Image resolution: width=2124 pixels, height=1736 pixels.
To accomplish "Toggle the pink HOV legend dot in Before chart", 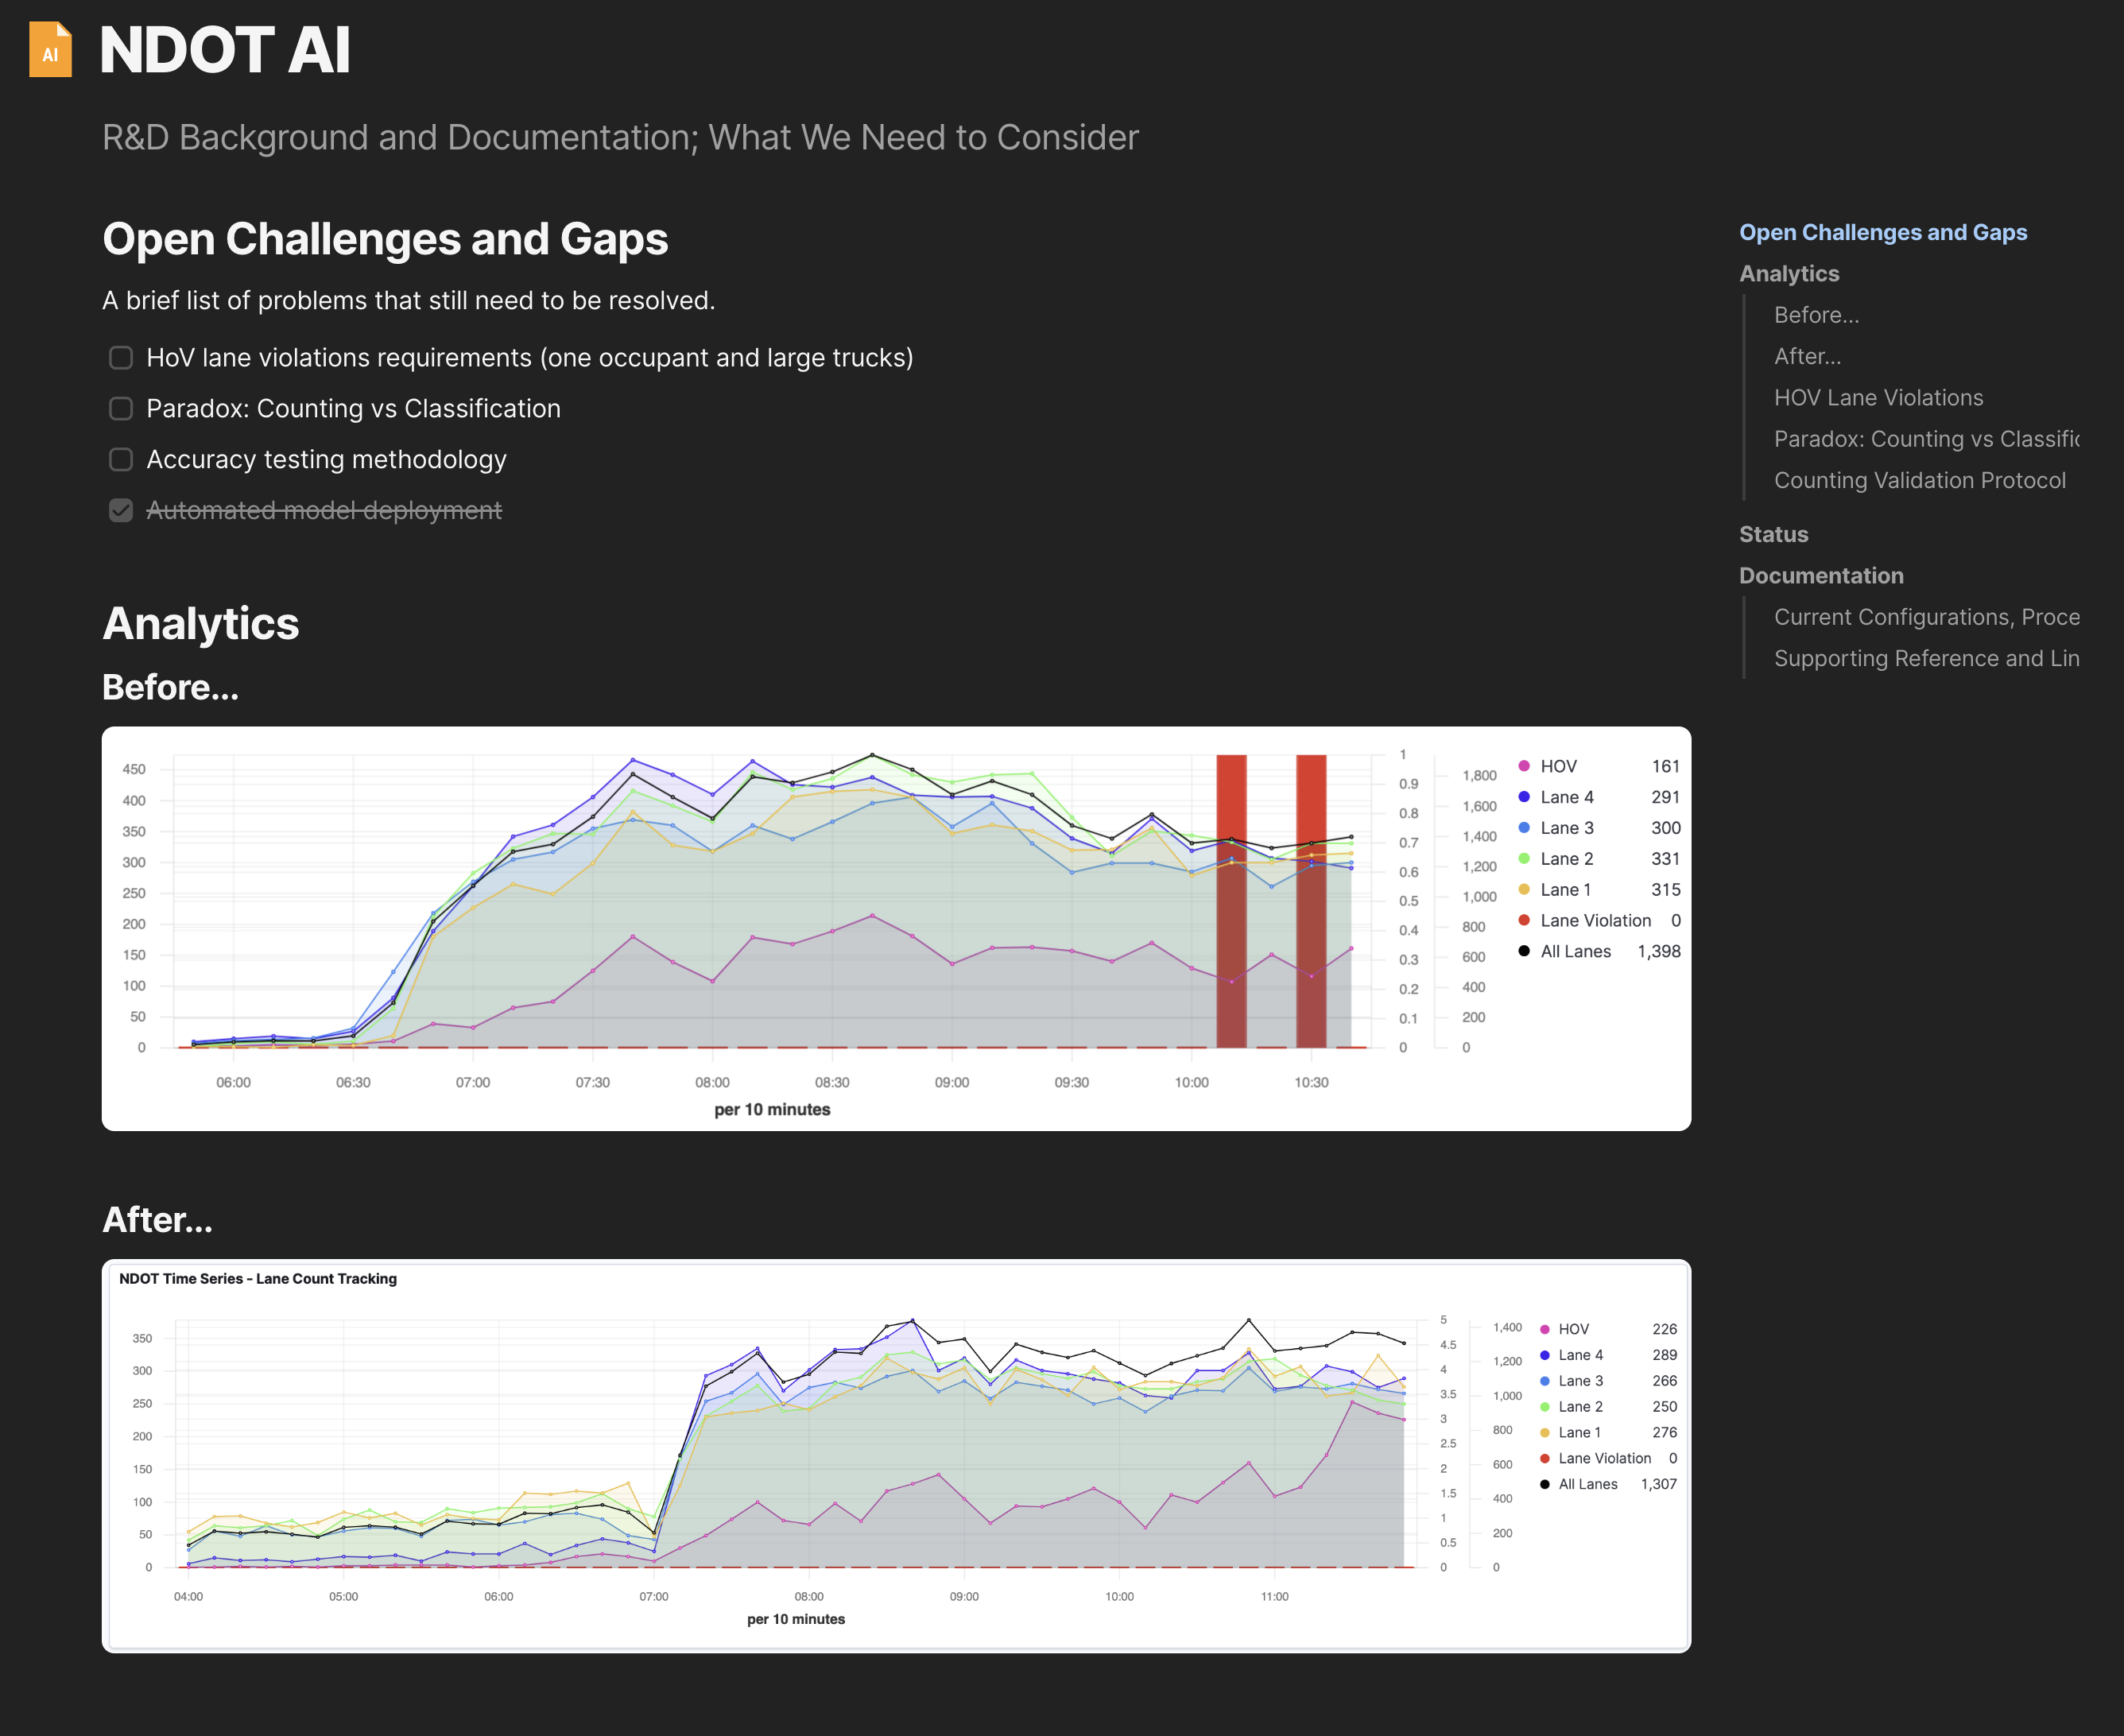I will [x=1524, y=766].
